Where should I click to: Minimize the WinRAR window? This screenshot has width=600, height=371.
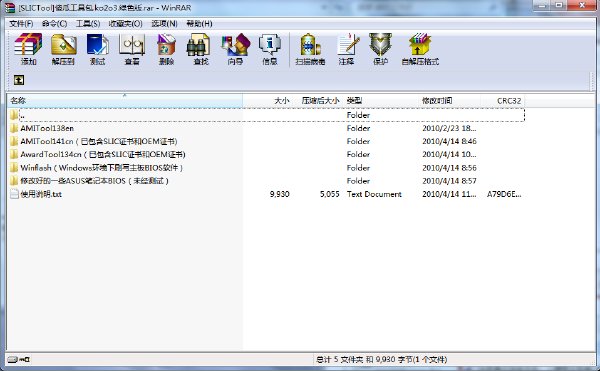pyautogui.click(x=541, y=5)
